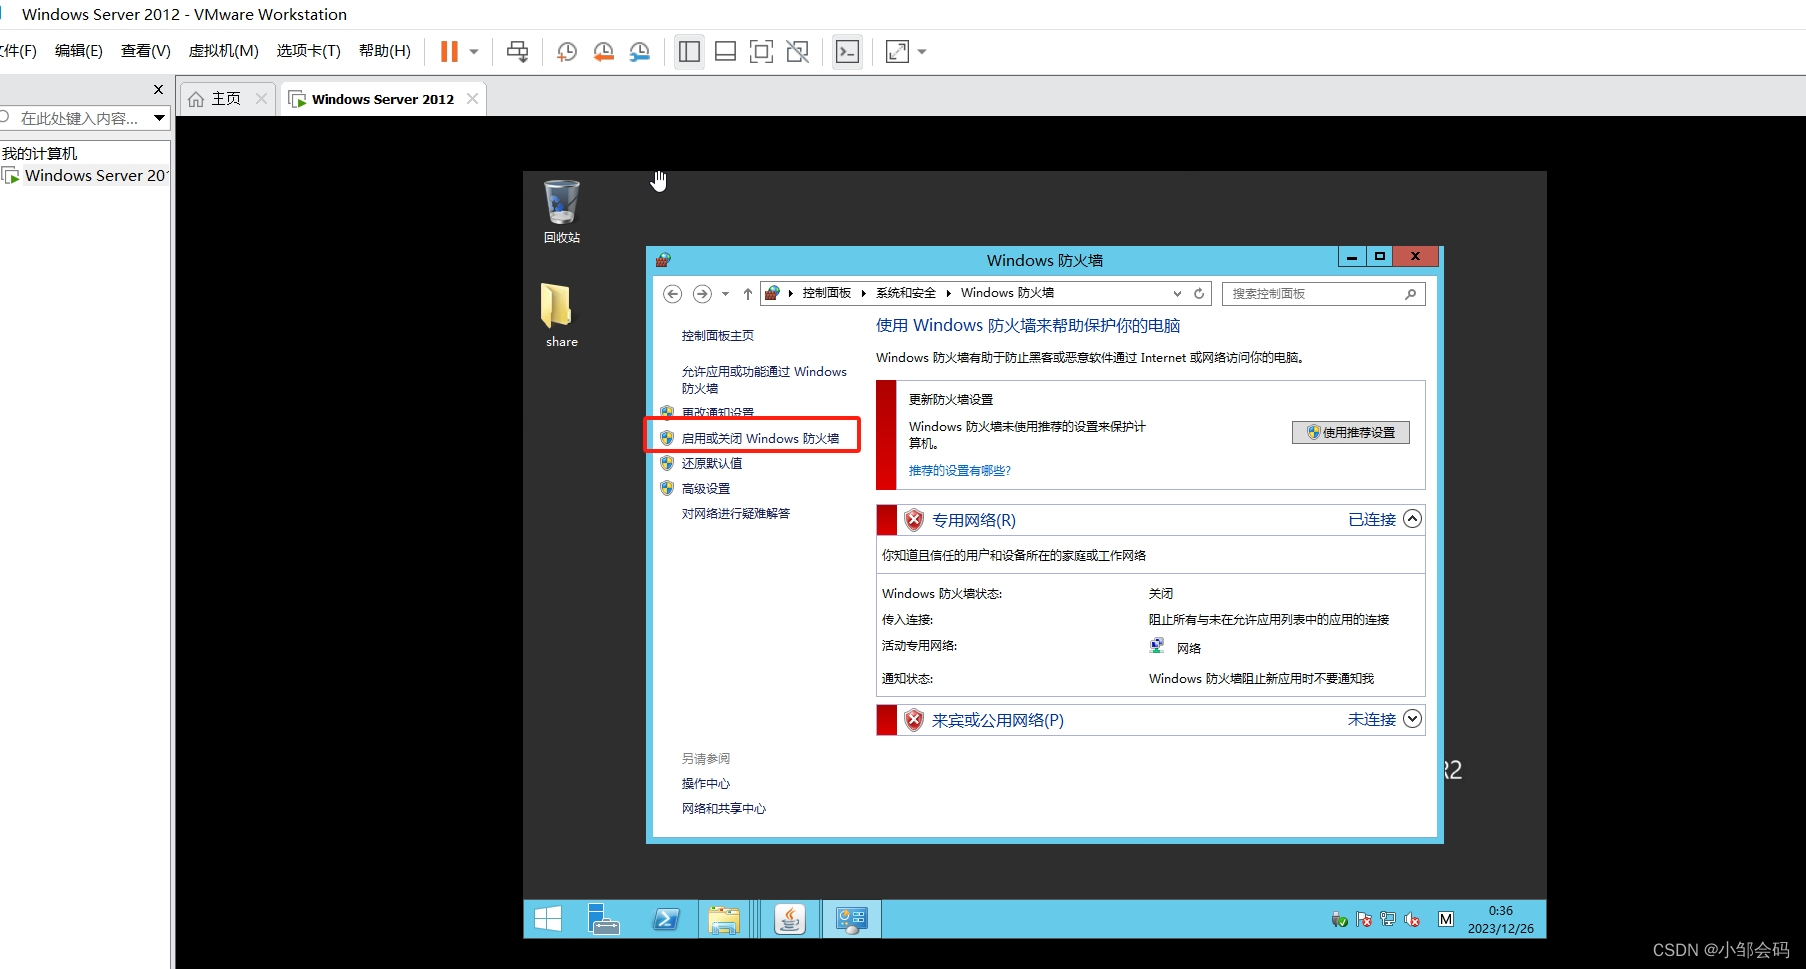The width and height of the screenshot is (1806, 969).
Task: Open the 帮助(H) menu
Action: point(384,51)
